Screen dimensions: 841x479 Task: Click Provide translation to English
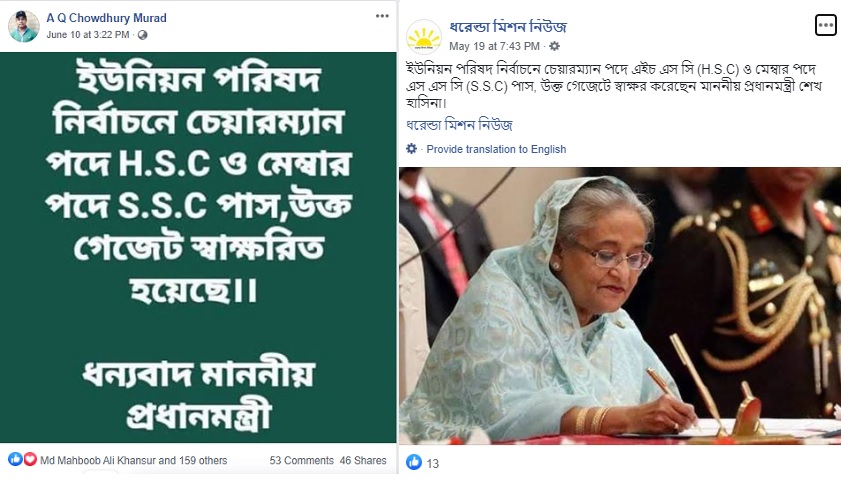[496, 149]
